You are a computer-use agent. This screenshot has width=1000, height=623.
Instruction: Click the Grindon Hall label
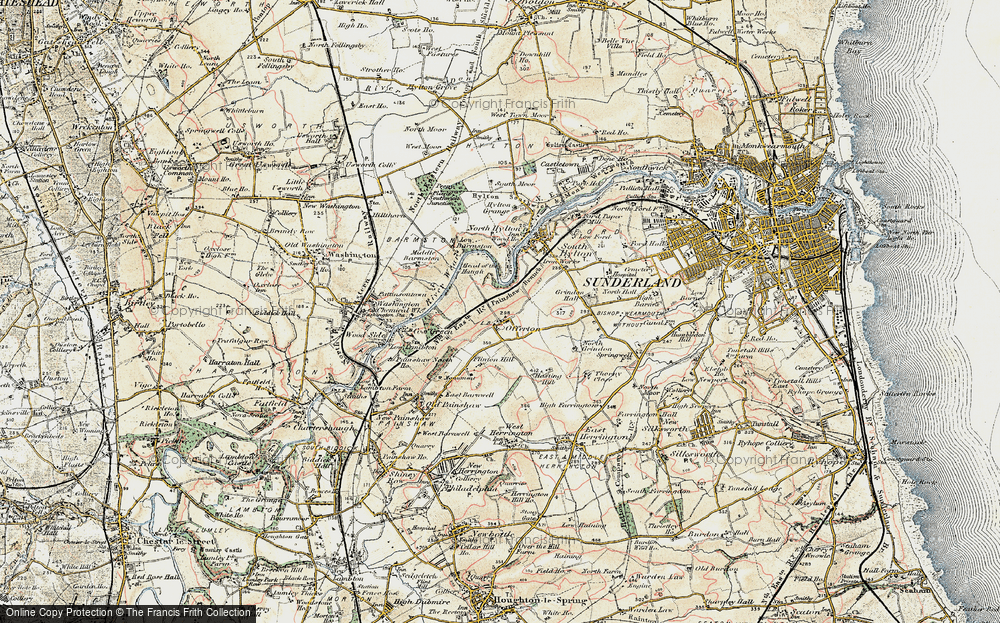(x=568, y=295)
